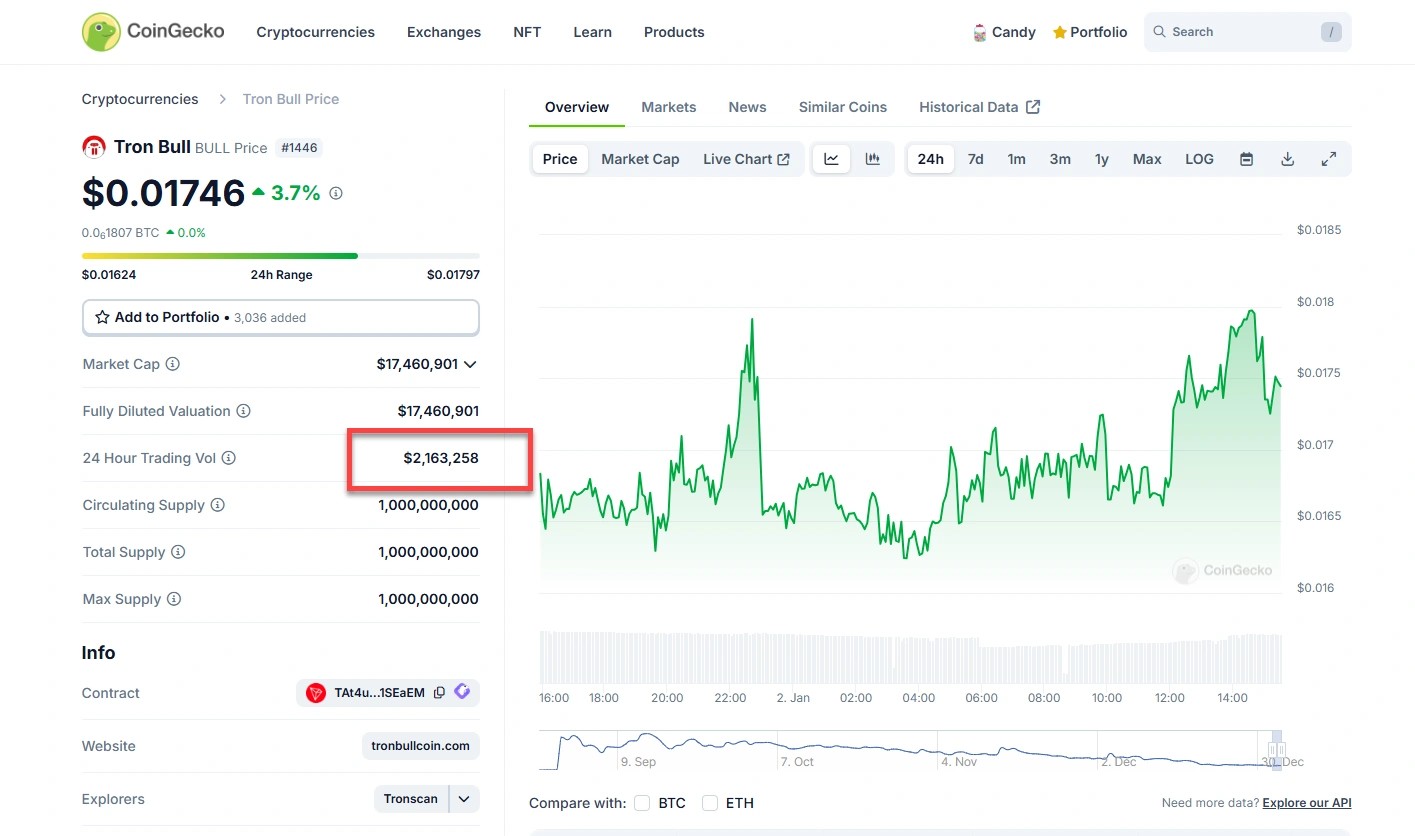Open the Similar Coins tab
The height and width of the screenshot is (836, 1415).
(x=842, y=107)
